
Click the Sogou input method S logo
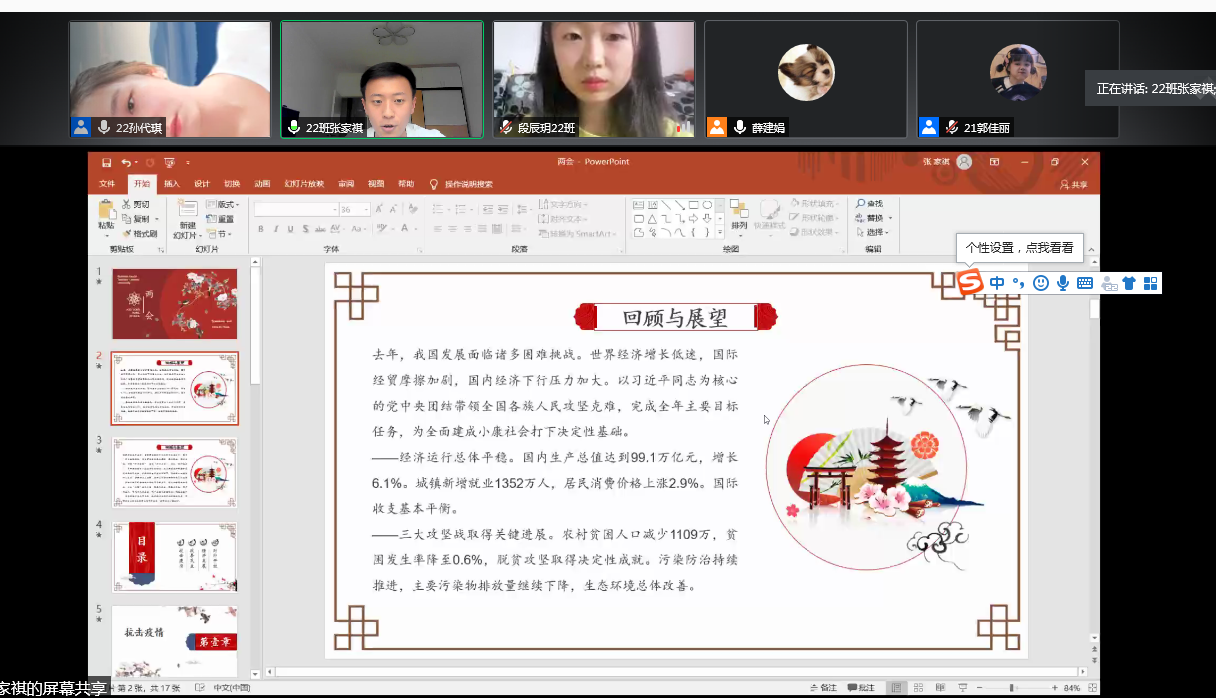(969, 283)
